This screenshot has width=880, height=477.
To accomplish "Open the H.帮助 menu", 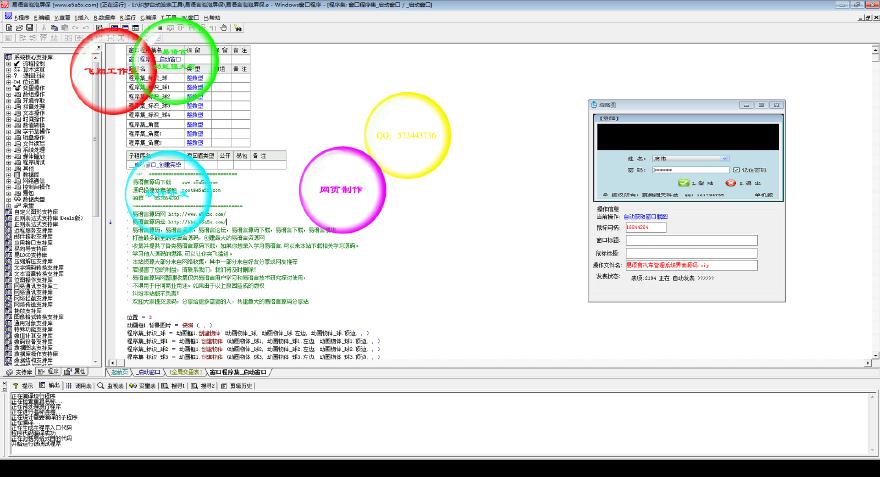I will [212, 18].
